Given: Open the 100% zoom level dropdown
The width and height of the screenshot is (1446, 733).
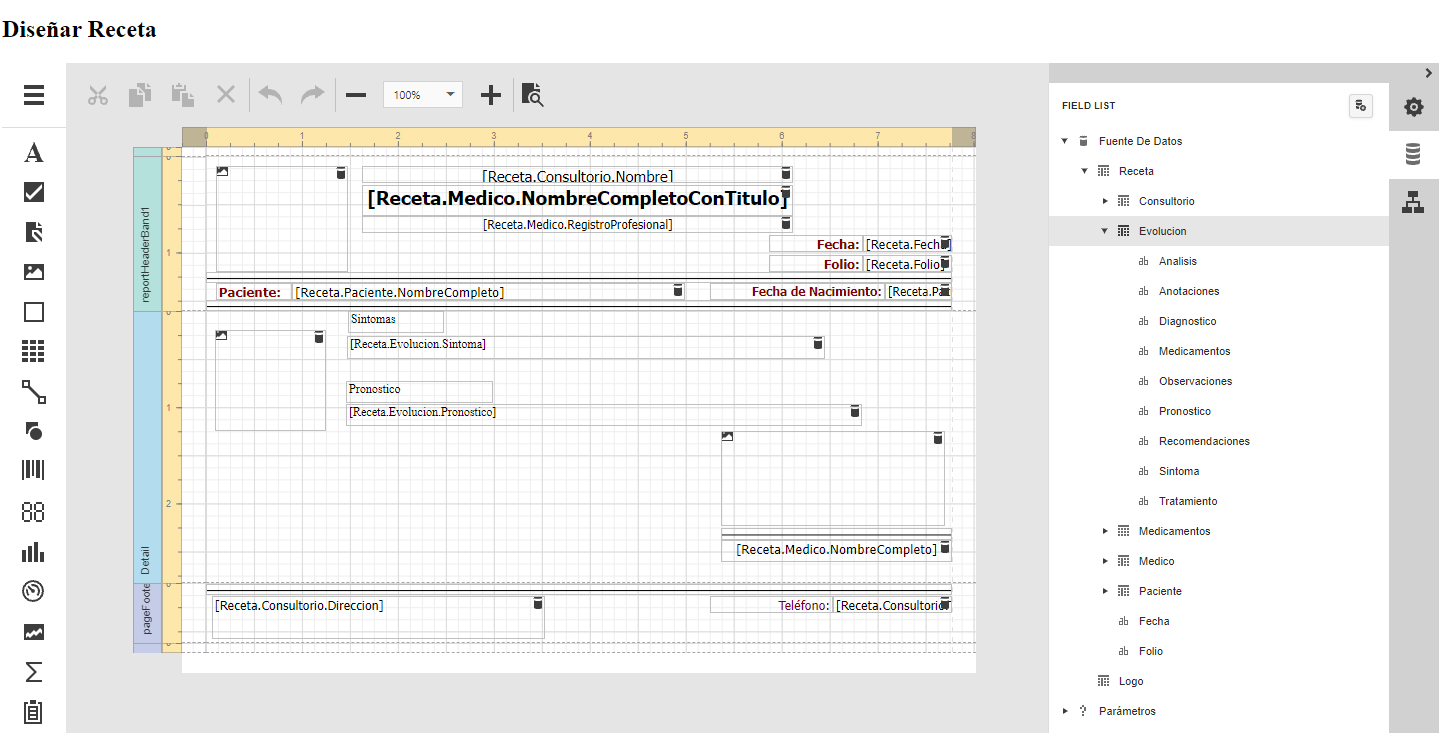Looking at the screenshot, I should click(x=423, y=95).
